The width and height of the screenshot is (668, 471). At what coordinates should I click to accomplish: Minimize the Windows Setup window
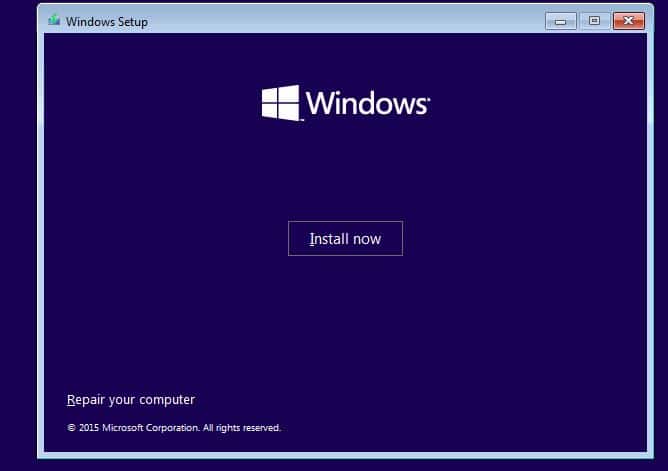click(x=560, y=20)
